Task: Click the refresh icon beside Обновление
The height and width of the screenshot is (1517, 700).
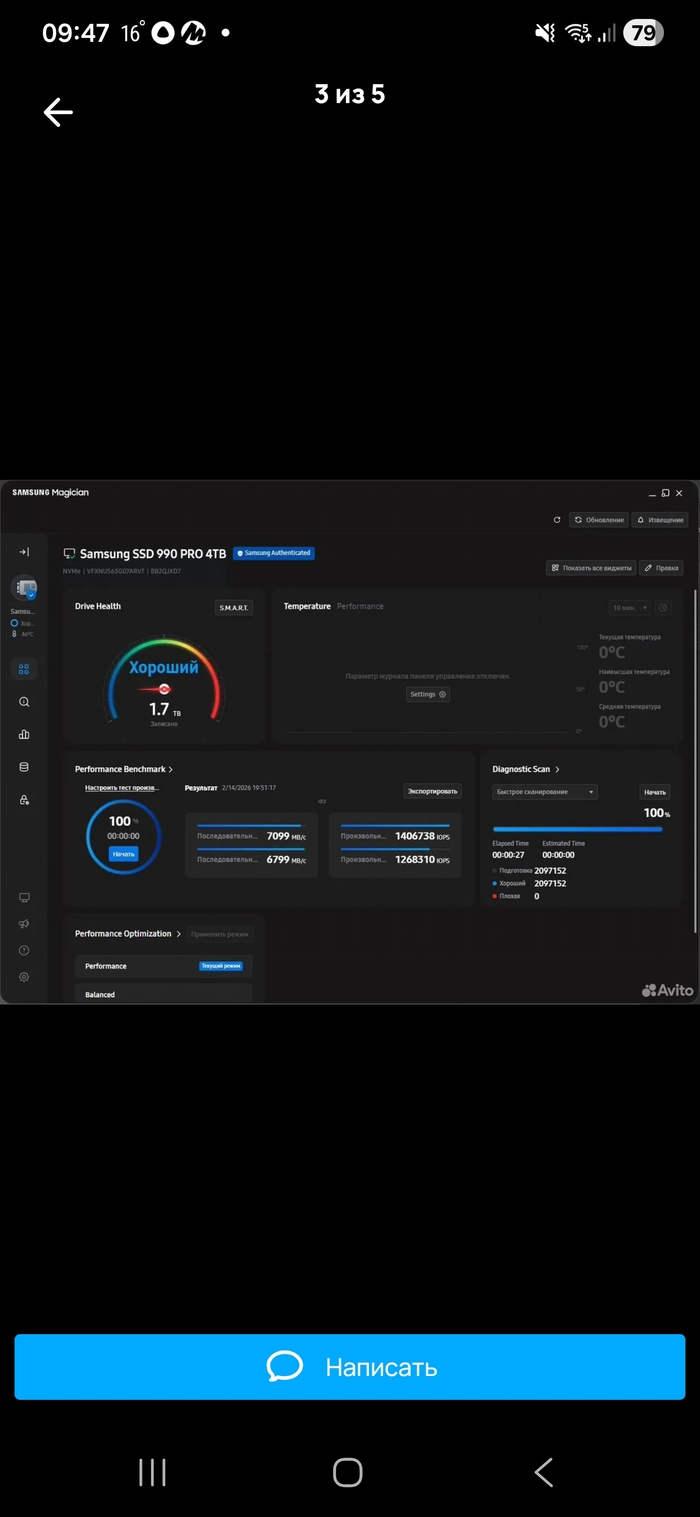Action: 557,520
